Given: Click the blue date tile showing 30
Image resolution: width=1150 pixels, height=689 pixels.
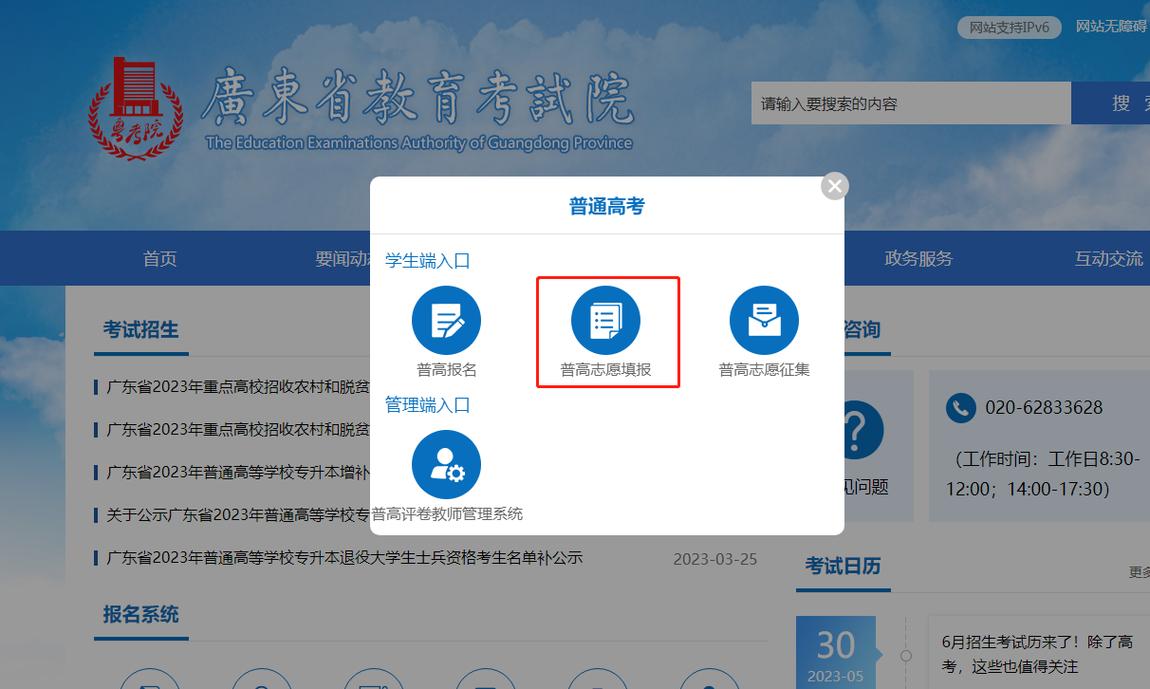Looking at the screenshot, I should point(835,648).
